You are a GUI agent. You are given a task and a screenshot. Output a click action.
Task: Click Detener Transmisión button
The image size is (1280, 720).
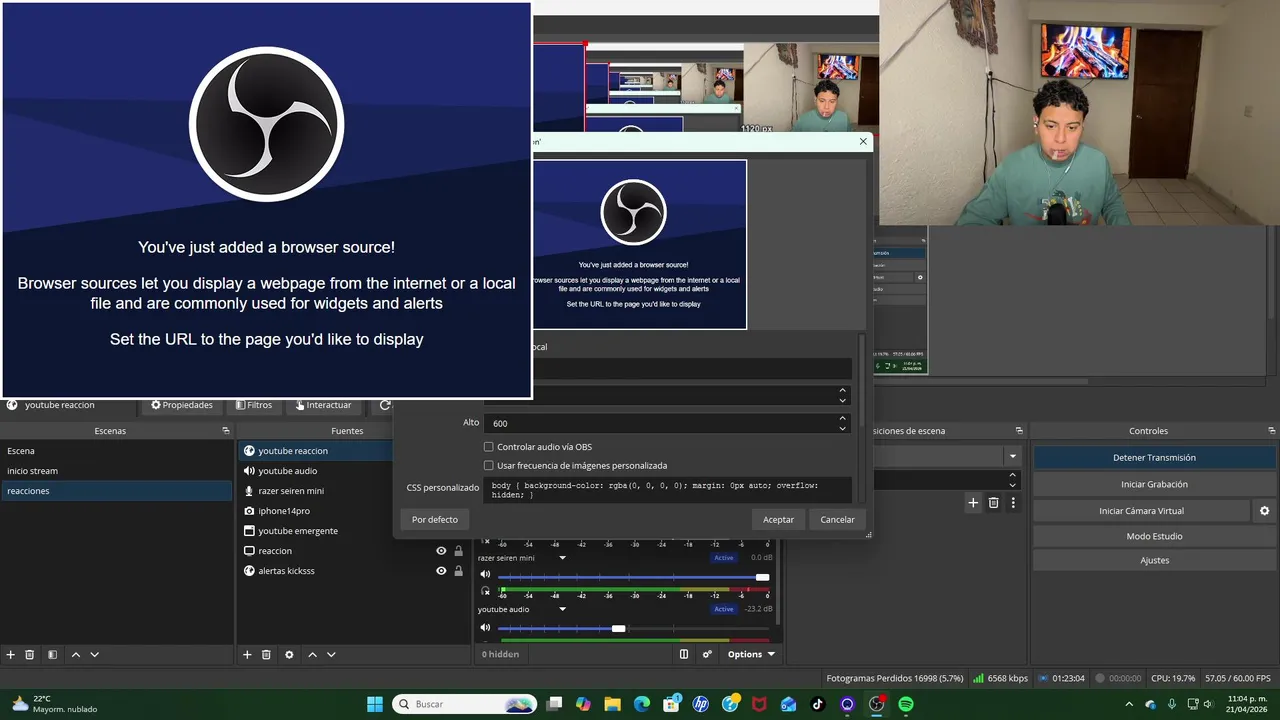point(1154,457)
